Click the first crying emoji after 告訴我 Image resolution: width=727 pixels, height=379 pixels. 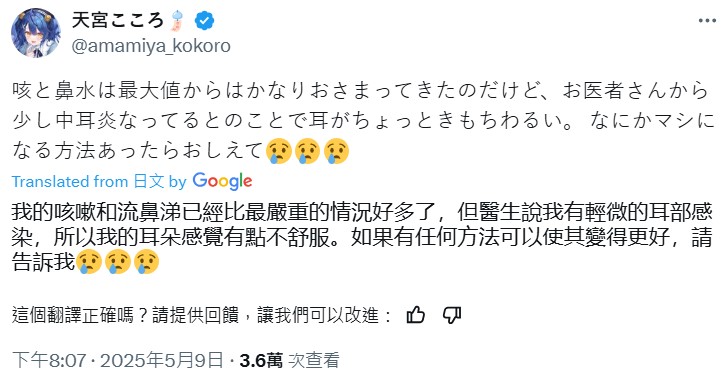[89, 262]
